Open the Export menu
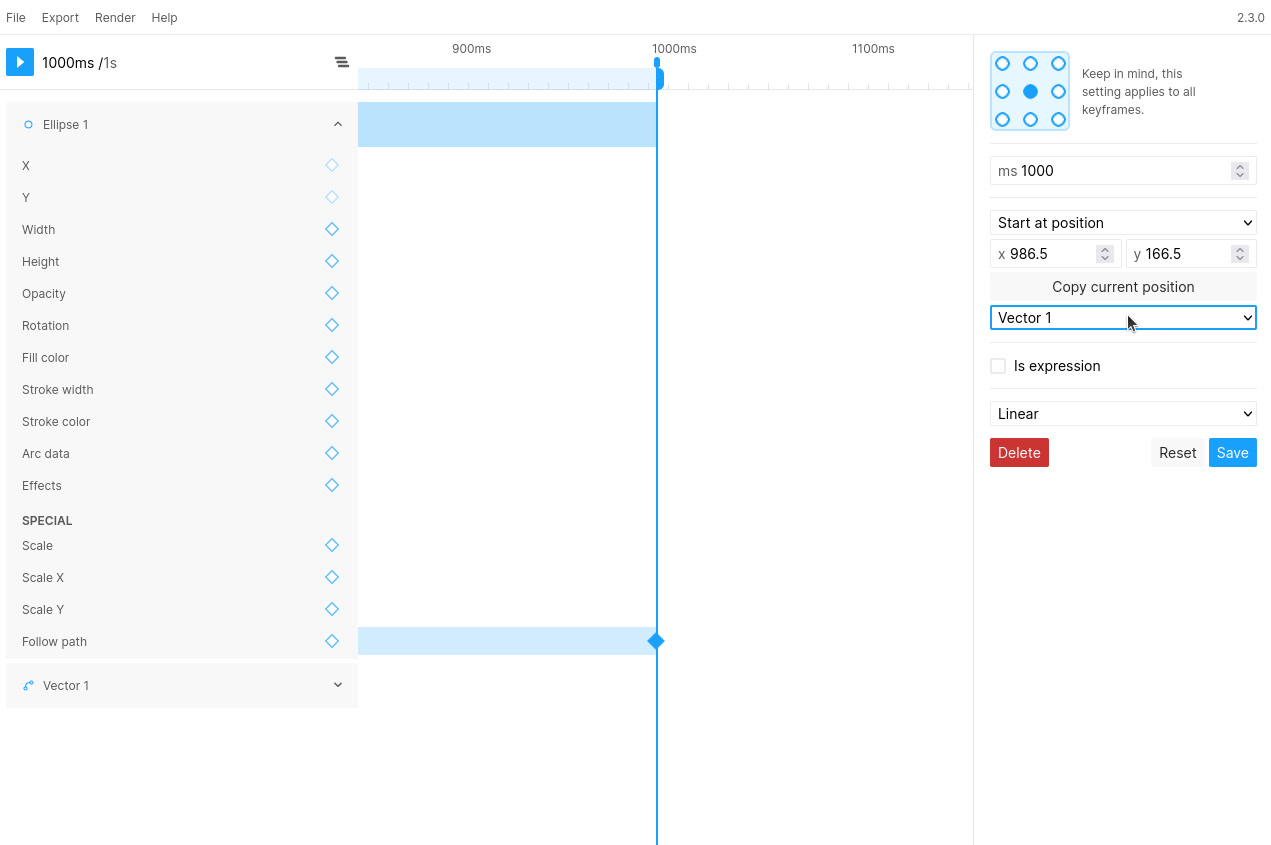 [x=60, y=18]
